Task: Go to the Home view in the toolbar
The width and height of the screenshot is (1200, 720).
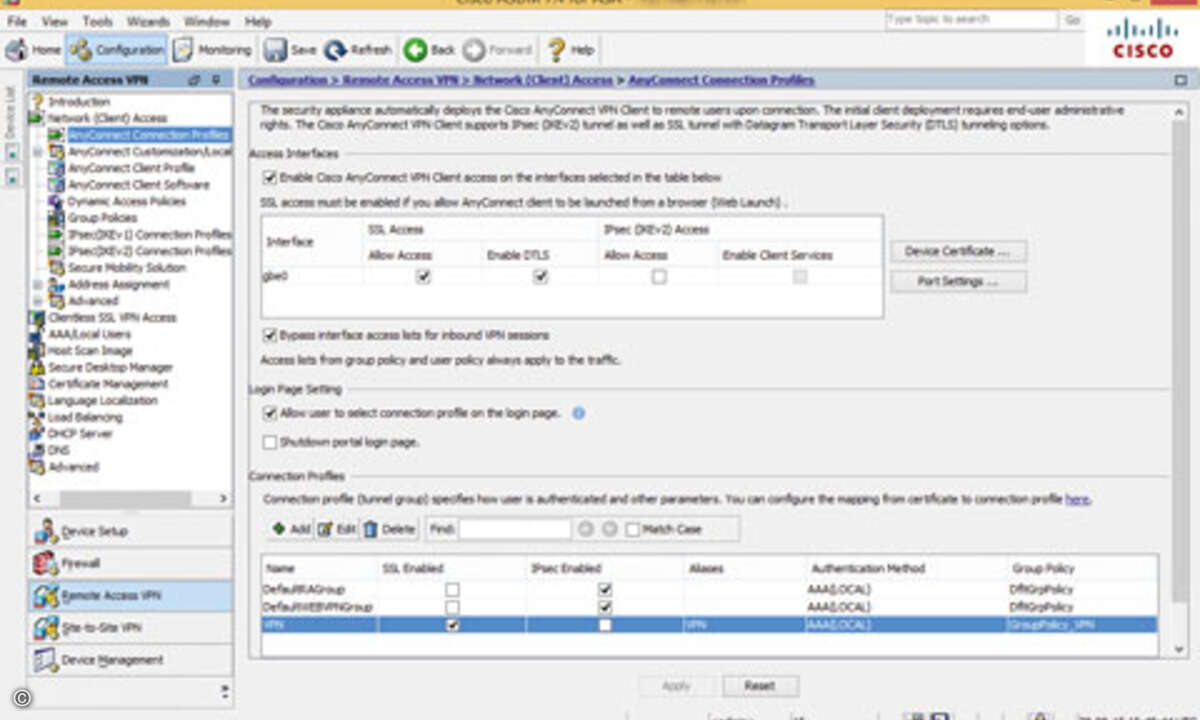Action: pyautogui.click(x=33, y=49)
